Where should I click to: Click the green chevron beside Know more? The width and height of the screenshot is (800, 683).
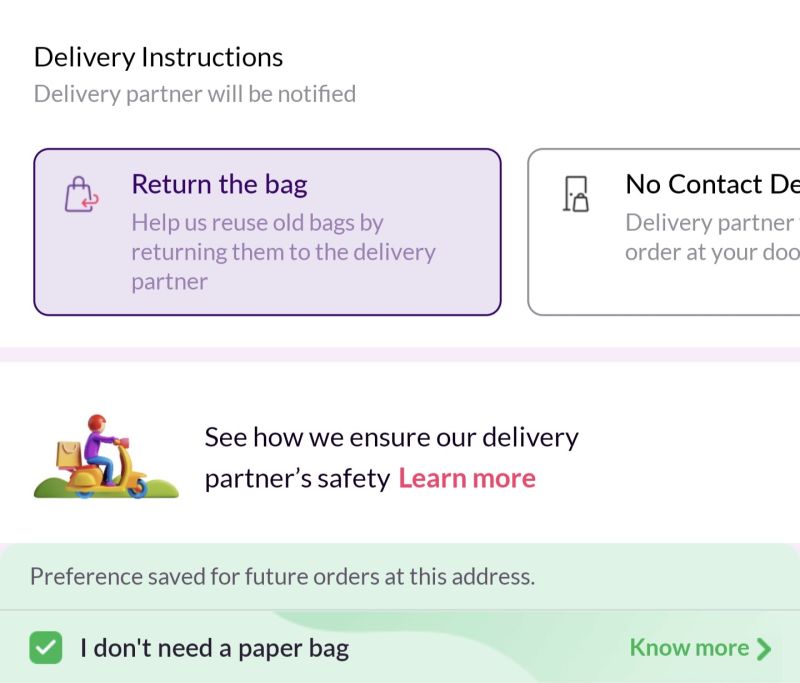(764, 649)
